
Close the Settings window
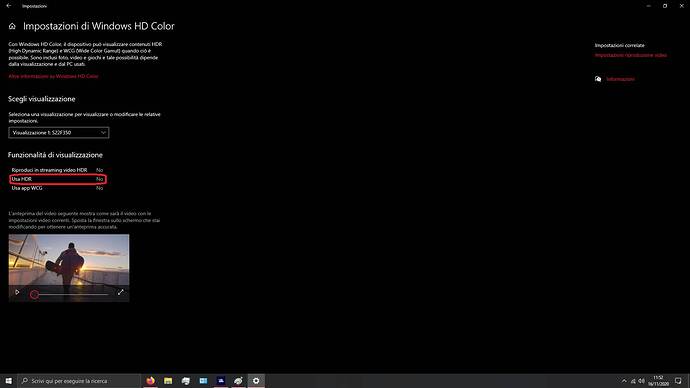tap(682, 6)
